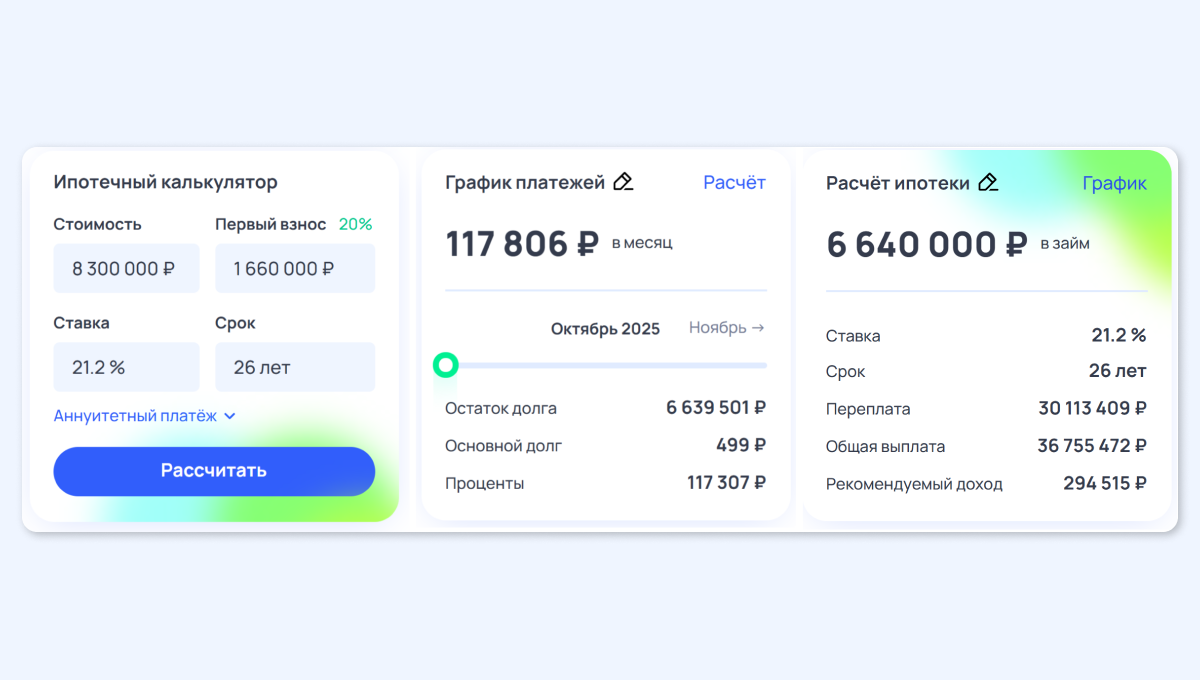The height and width of the screenshot is (680, 1200).
Task: Switch to График view in mortgage card
Action: pyautogui.click(x=1114, y=183)
